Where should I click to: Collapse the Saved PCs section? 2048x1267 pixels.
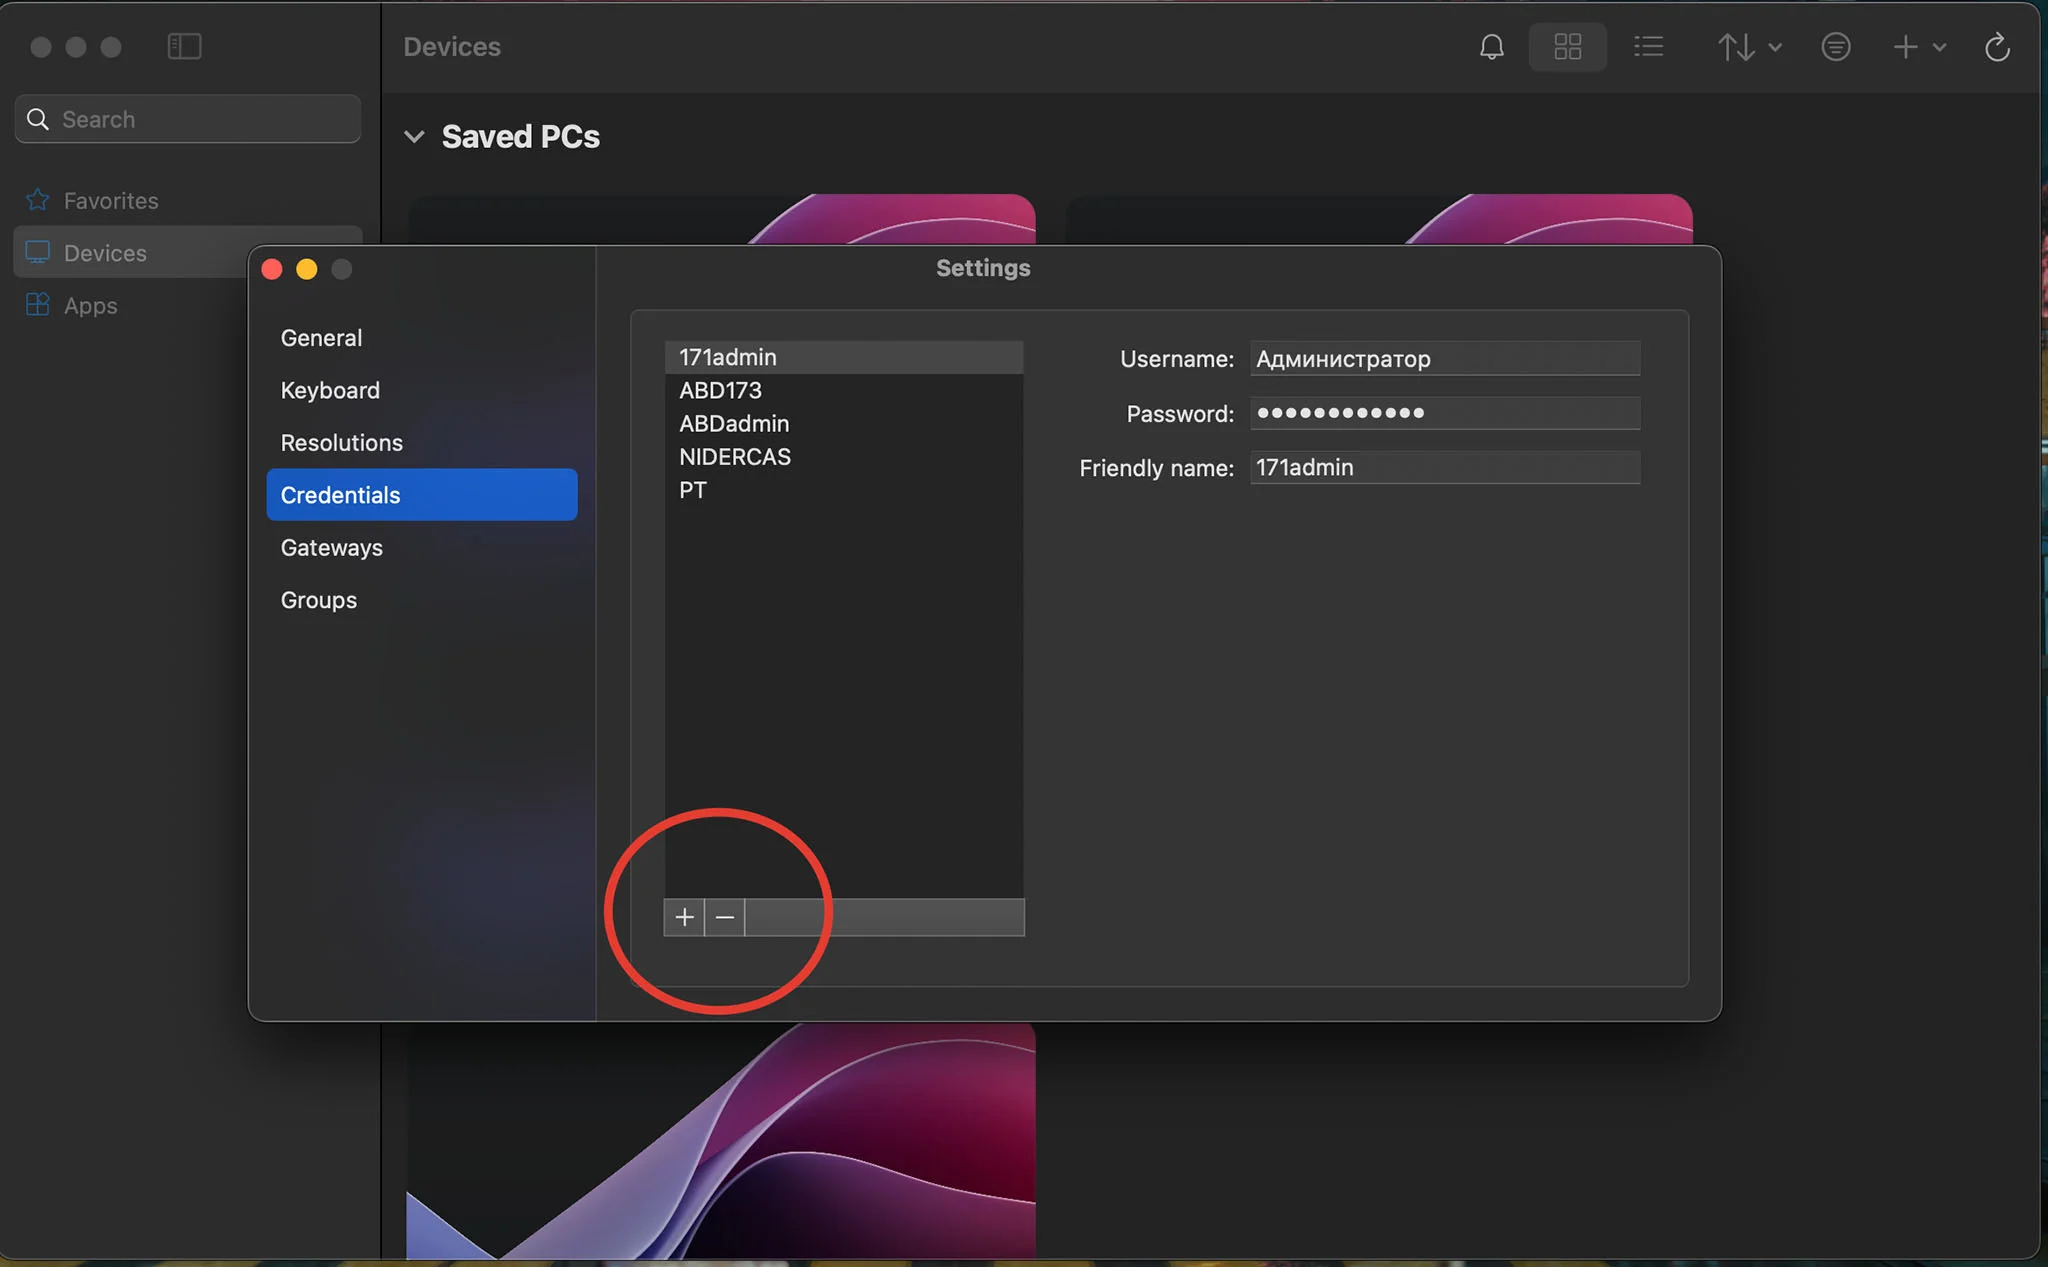tap(414, 136)
